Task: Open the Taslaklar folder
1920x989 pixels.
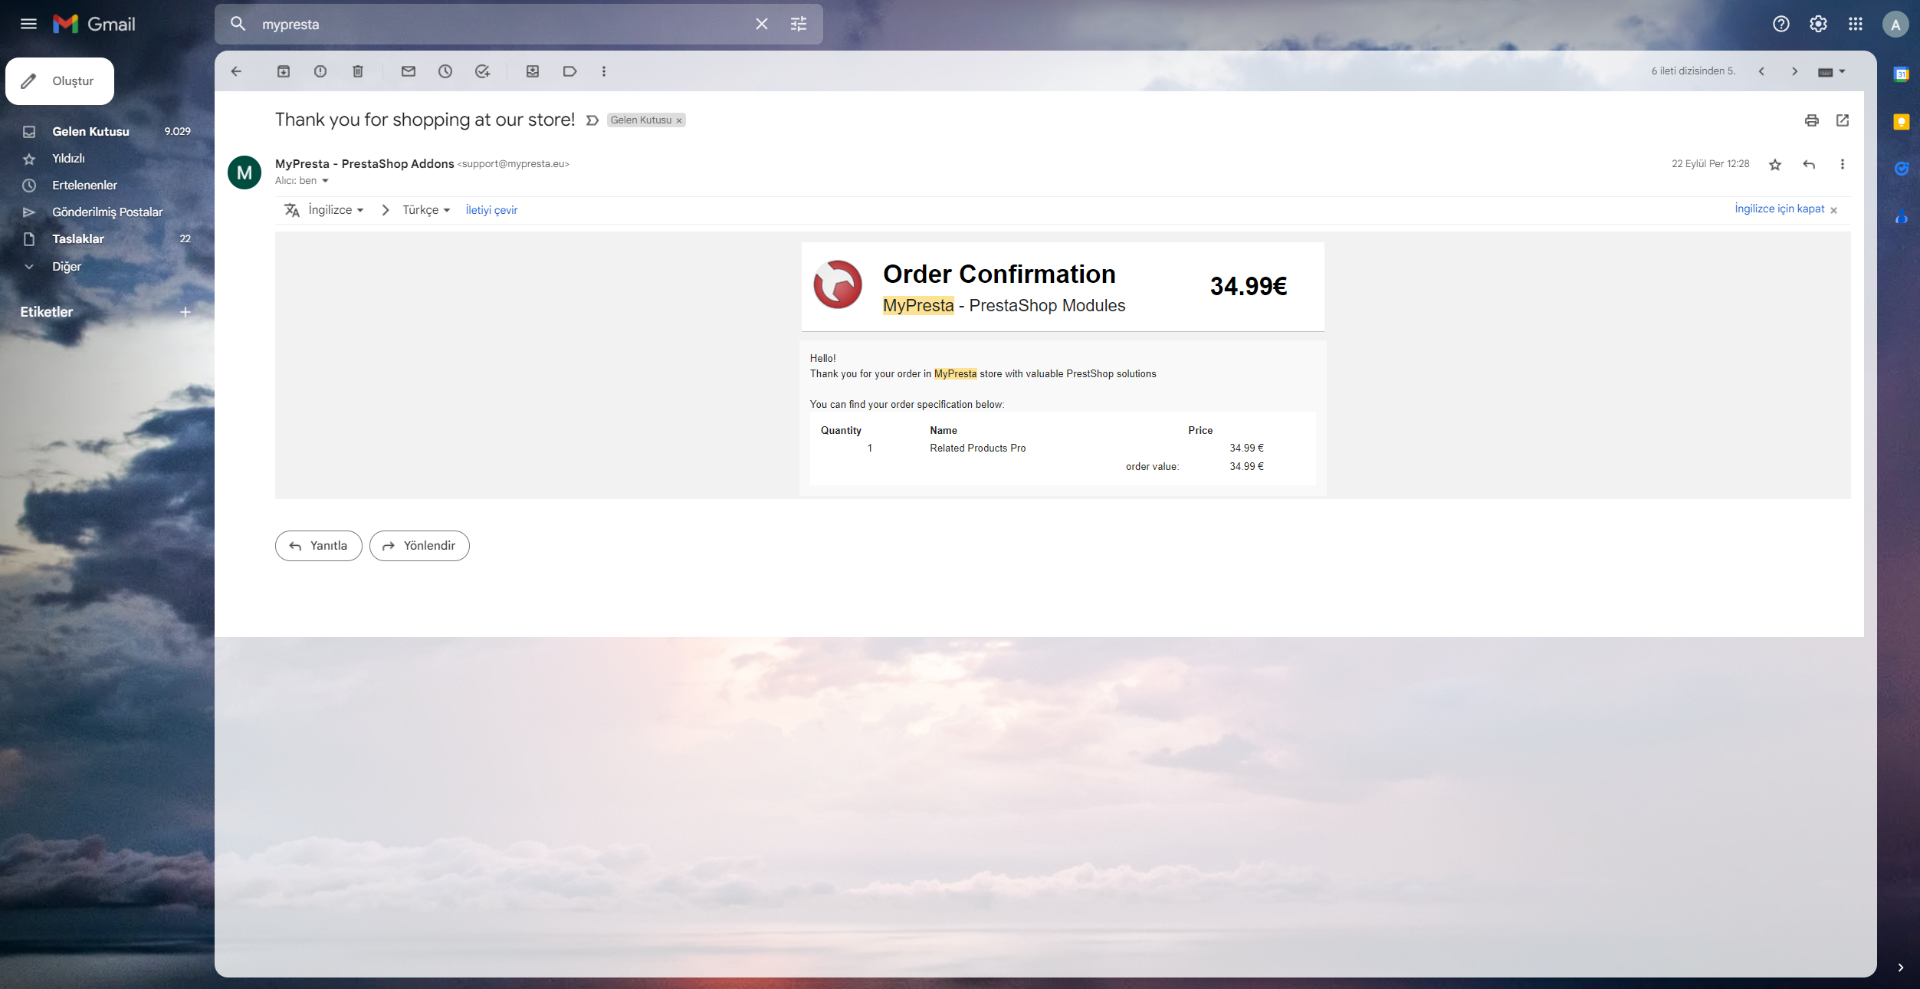Action: click(78, 239)
